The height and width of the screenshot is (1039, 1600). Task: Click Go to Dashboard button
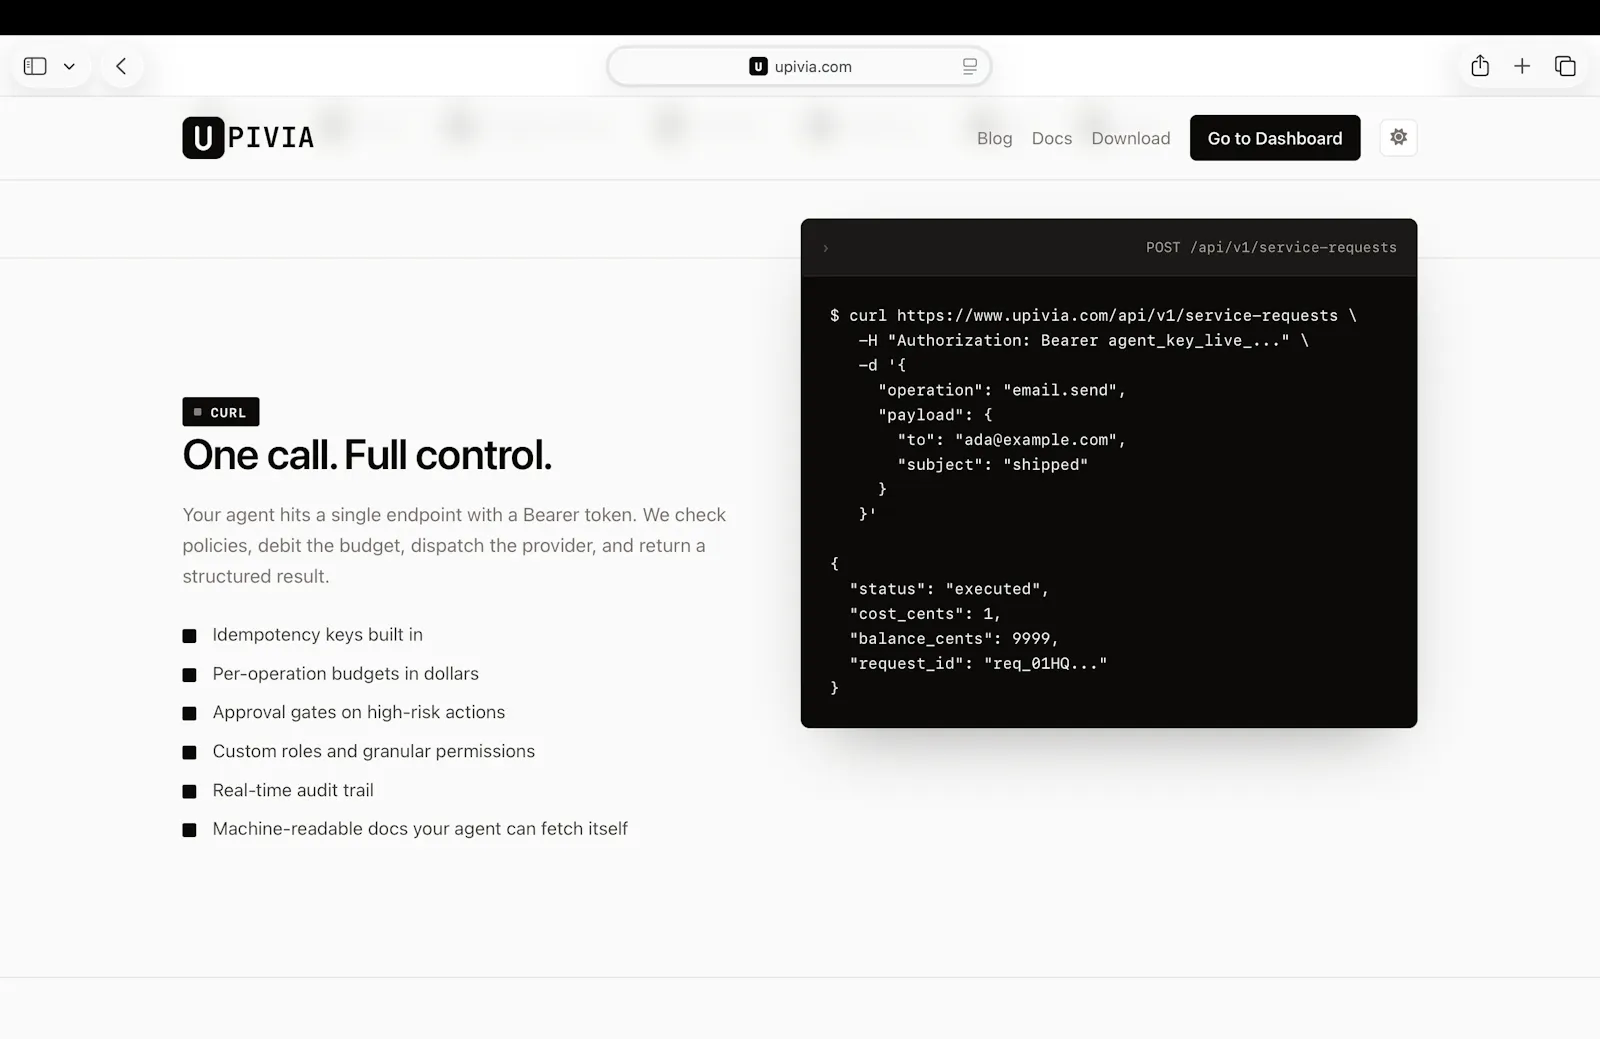(1275, 138)
